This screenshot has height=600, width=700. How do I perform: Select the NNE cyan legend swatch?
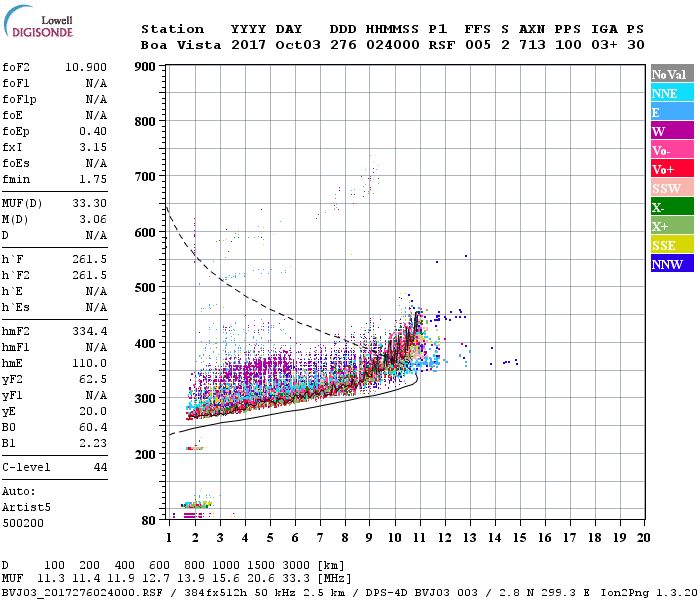[672, 93]
